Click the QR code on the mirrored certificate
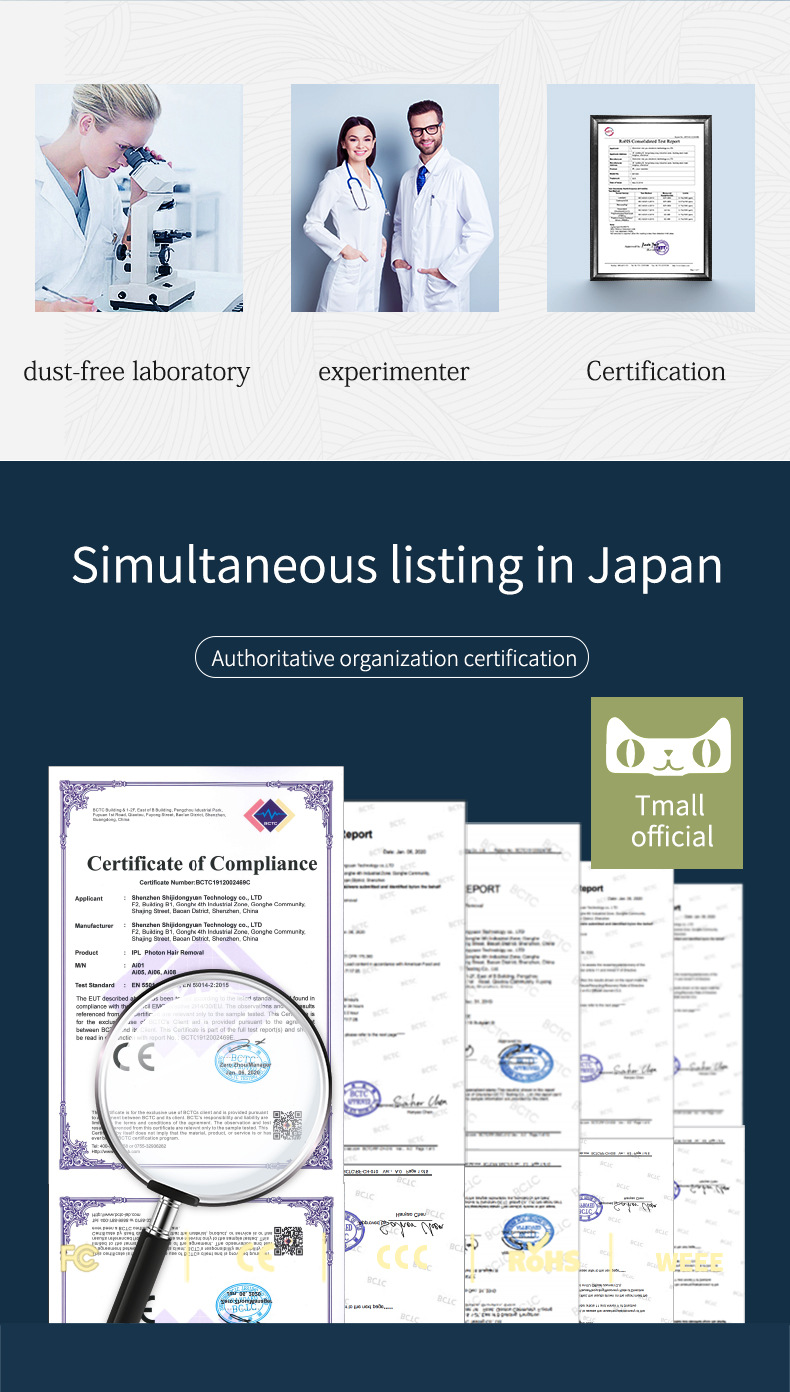790x1392 pixels. (x=288, y=1240)
